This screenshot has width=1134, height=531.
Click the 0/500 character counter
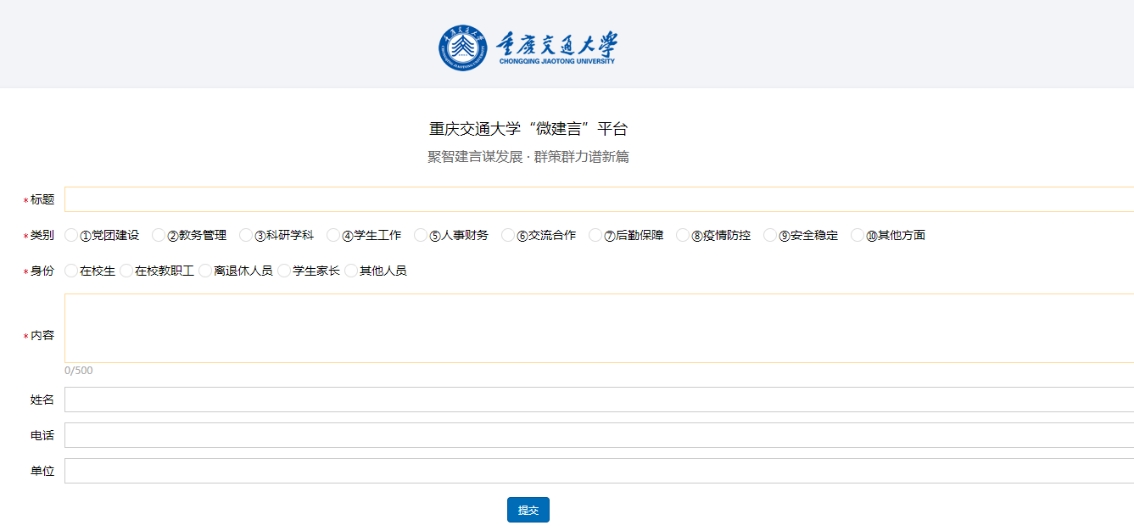pos(79,370)
